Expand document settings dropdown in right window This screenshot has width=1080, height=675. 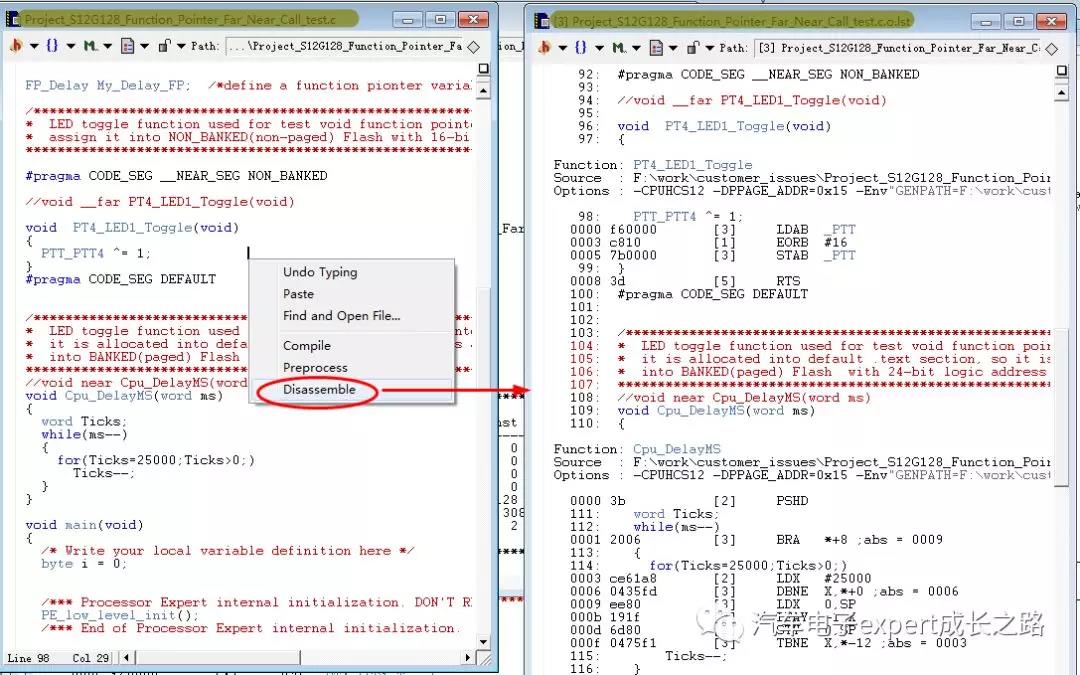tap(673, 47)
